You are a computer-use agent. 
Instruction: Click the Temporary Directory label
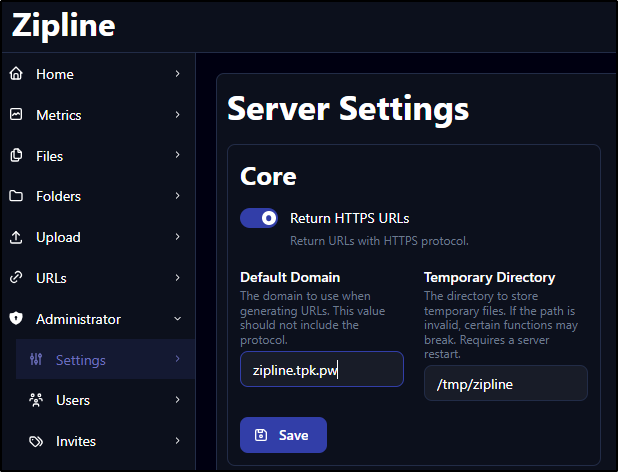click(x=490, y=277)
